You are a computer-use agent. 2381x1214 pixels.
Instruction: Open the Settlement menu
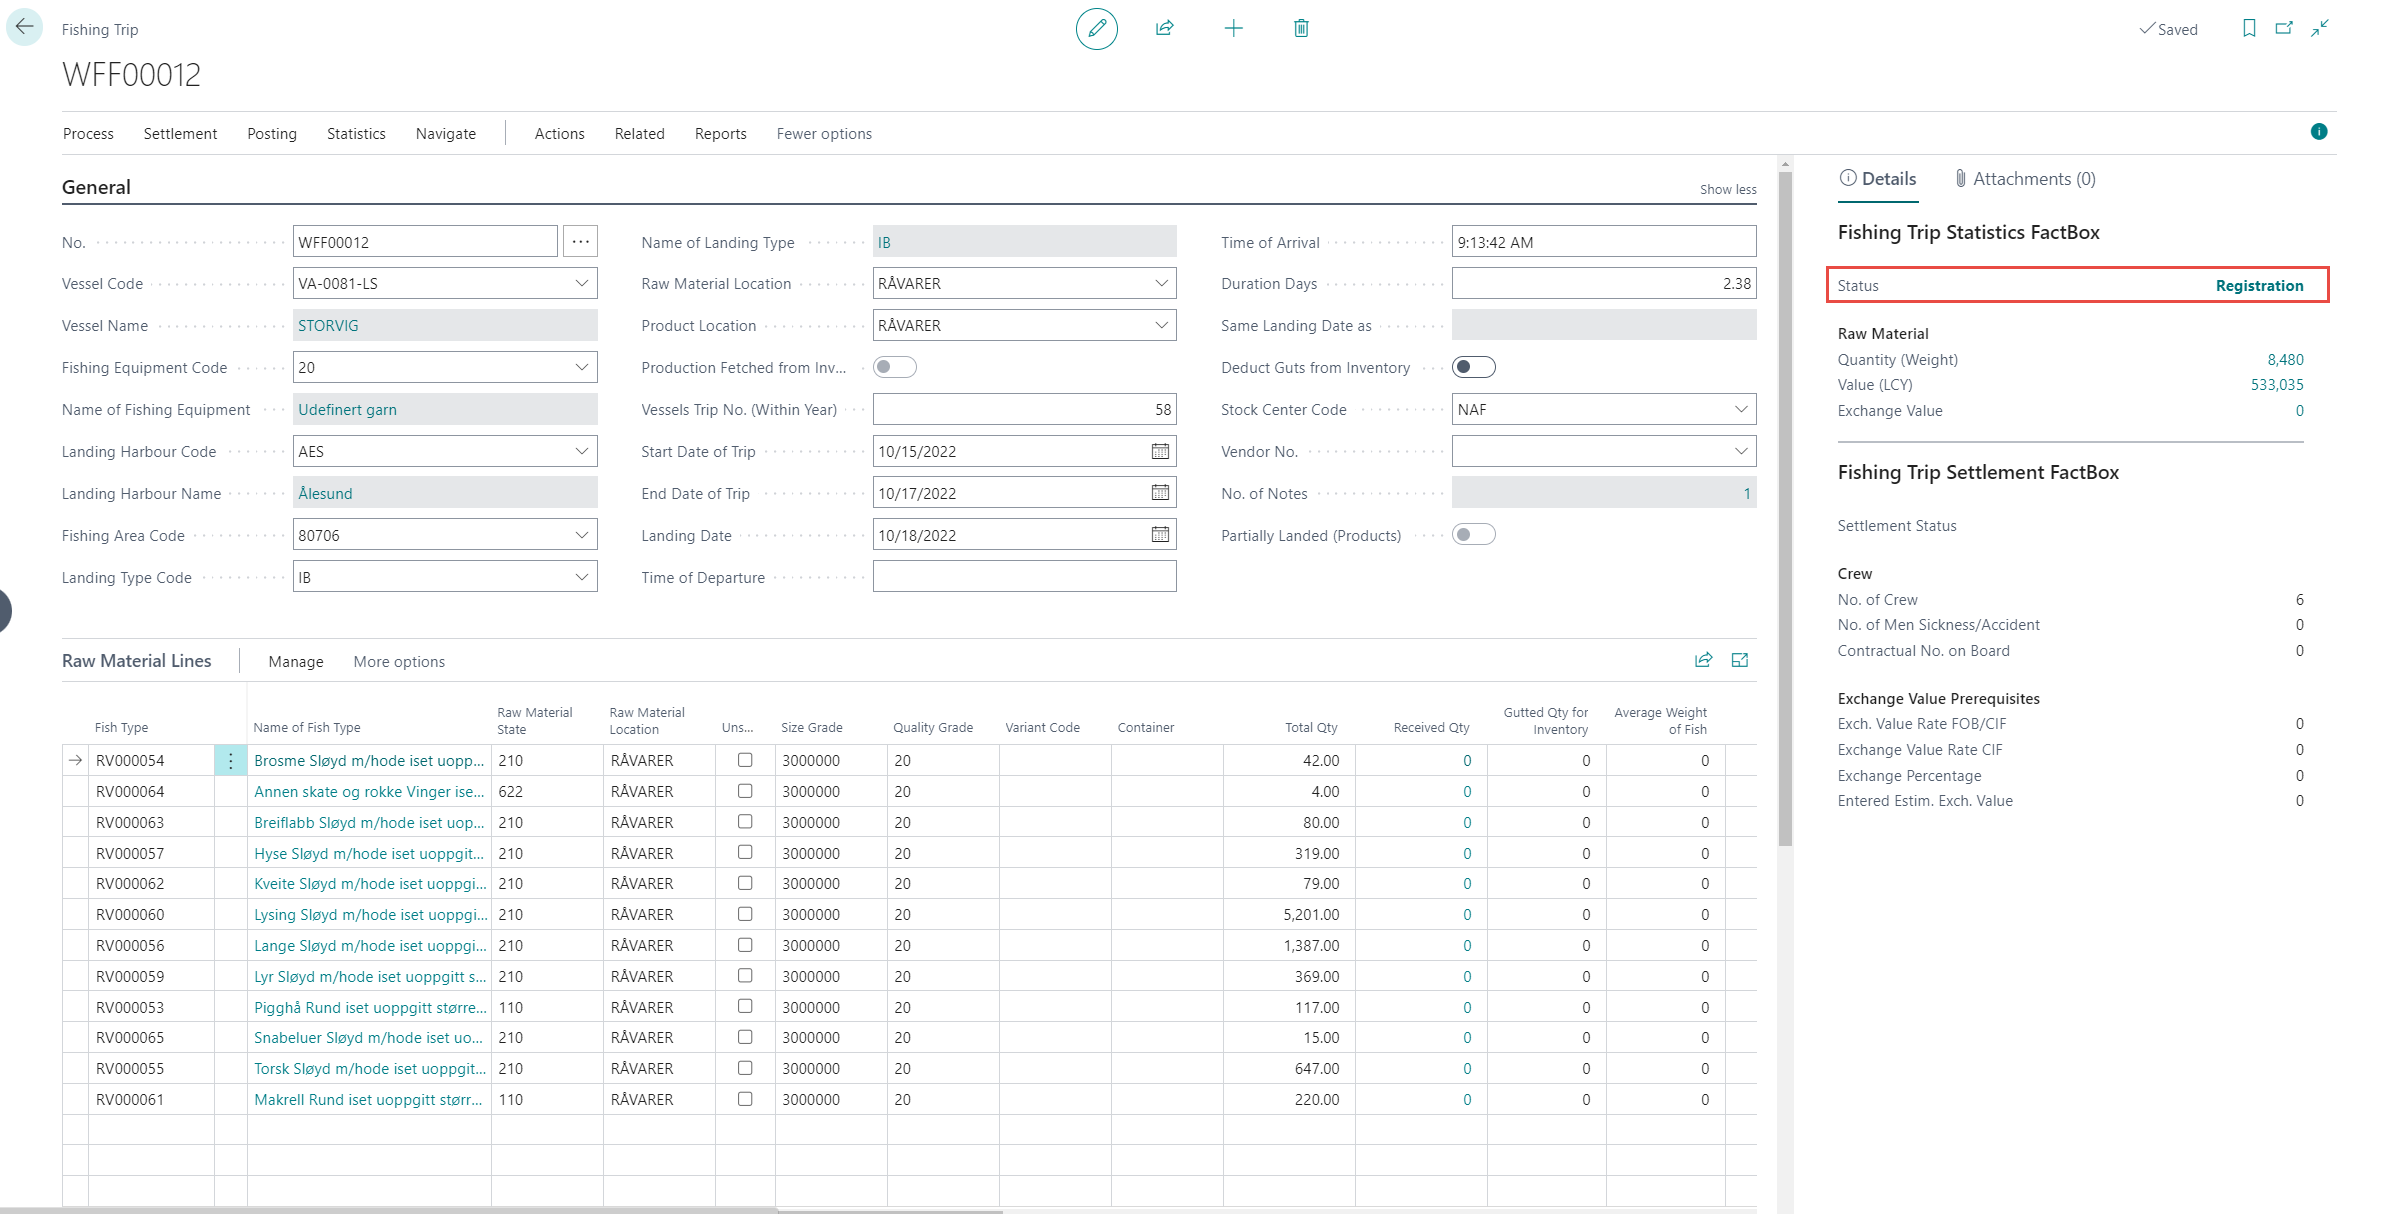click(x=180, y=134)
